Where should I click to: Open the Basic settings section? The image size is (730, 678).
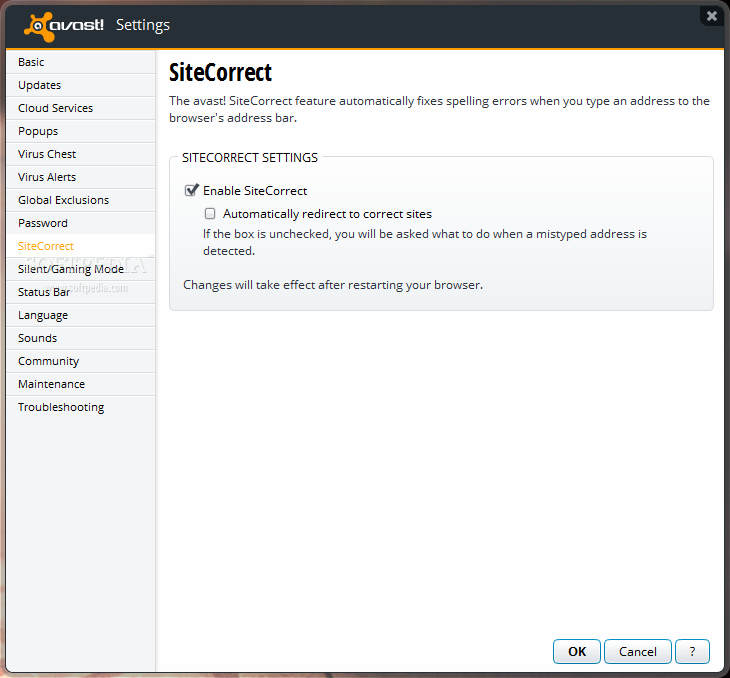coord(81,62)
